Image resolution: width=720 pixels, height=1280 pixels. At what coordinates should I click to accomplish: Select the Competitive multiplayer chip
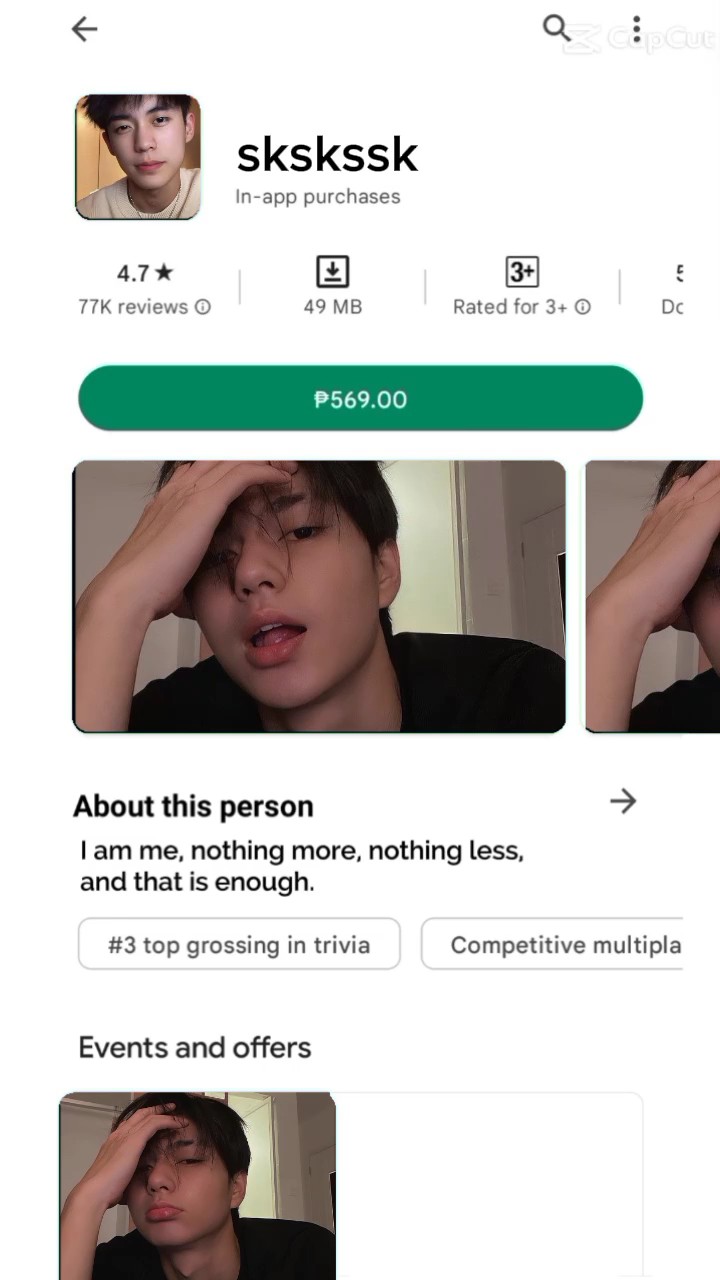(552, 944)
